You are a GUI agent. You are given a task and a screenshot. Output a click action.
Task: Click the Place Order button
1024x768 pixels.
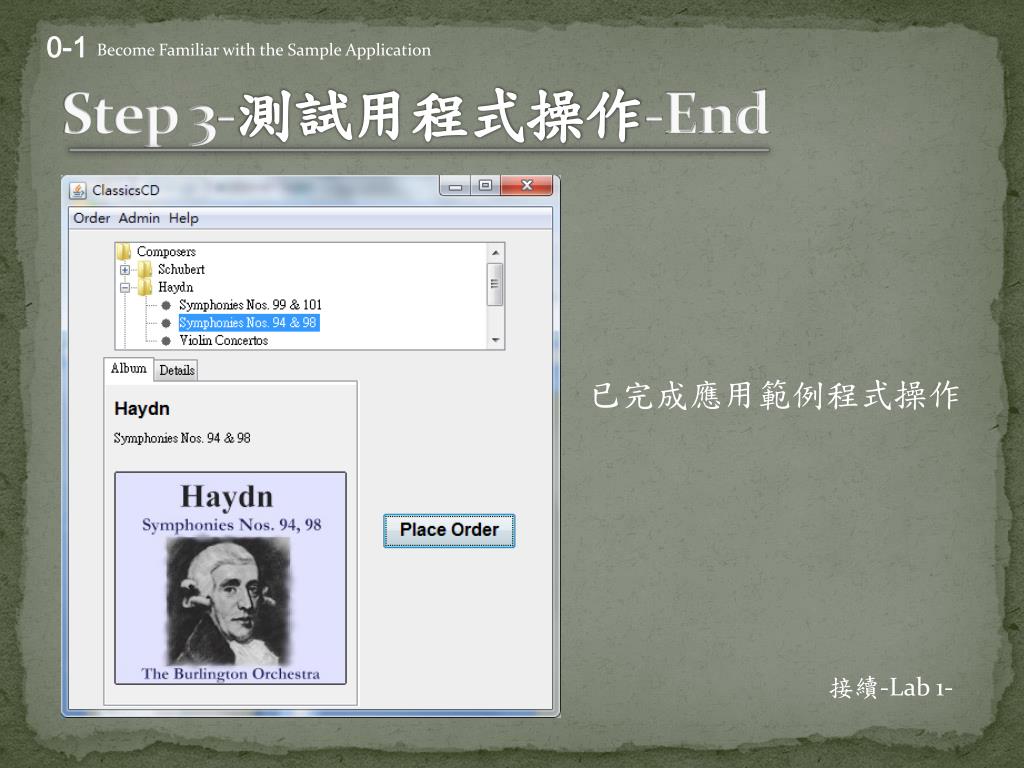(449, 530)
